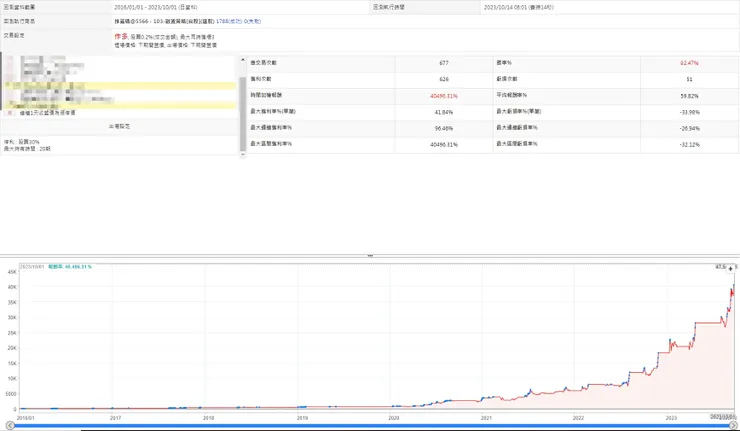Click the up arrow at chart top-right
740x431 pixels.
click(x=731, y=268)
